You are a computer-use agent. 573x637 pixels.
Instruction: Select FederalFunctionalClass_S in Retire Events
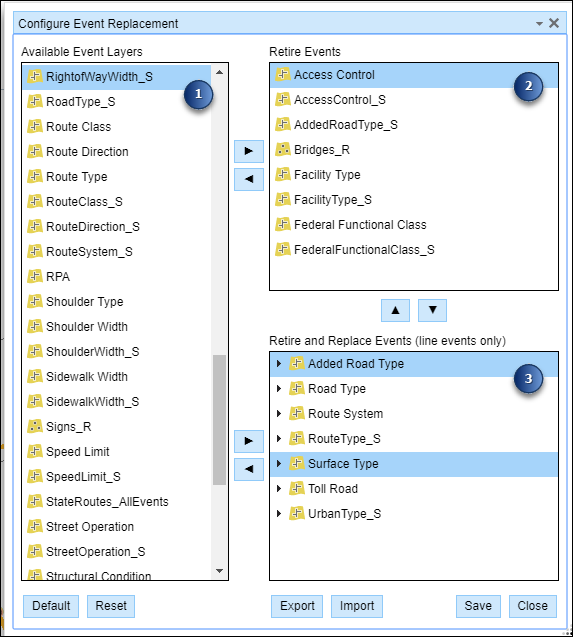tap(414, 249)
